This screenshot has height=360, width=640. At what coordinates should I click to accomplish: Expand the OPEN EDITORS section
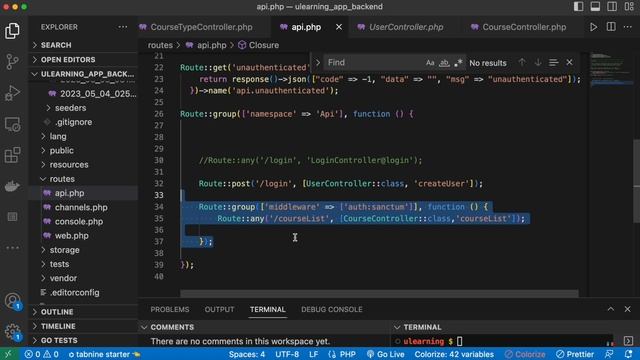[84, 60]
